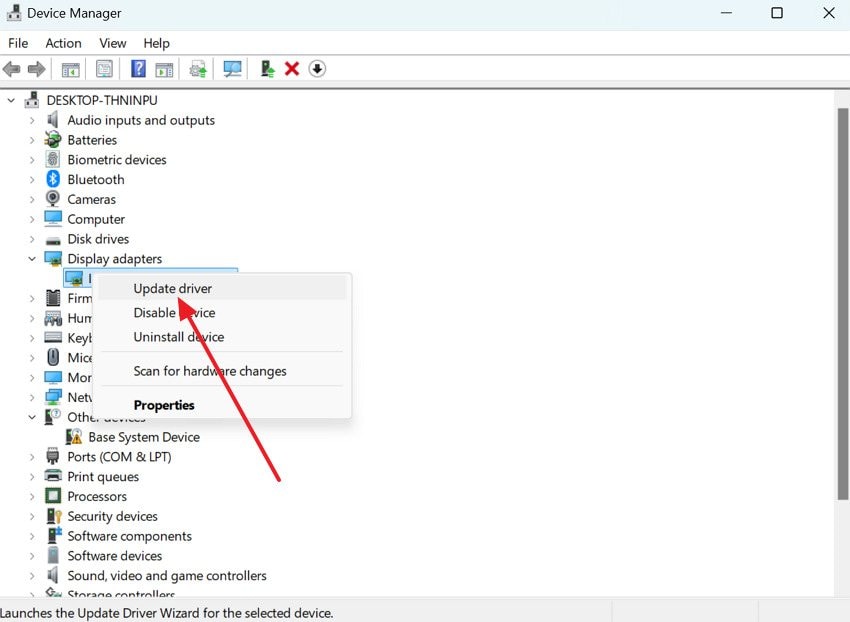Expand the Processors chevron
The height and width of the screenshot is (622, 850).
[31, 496]
